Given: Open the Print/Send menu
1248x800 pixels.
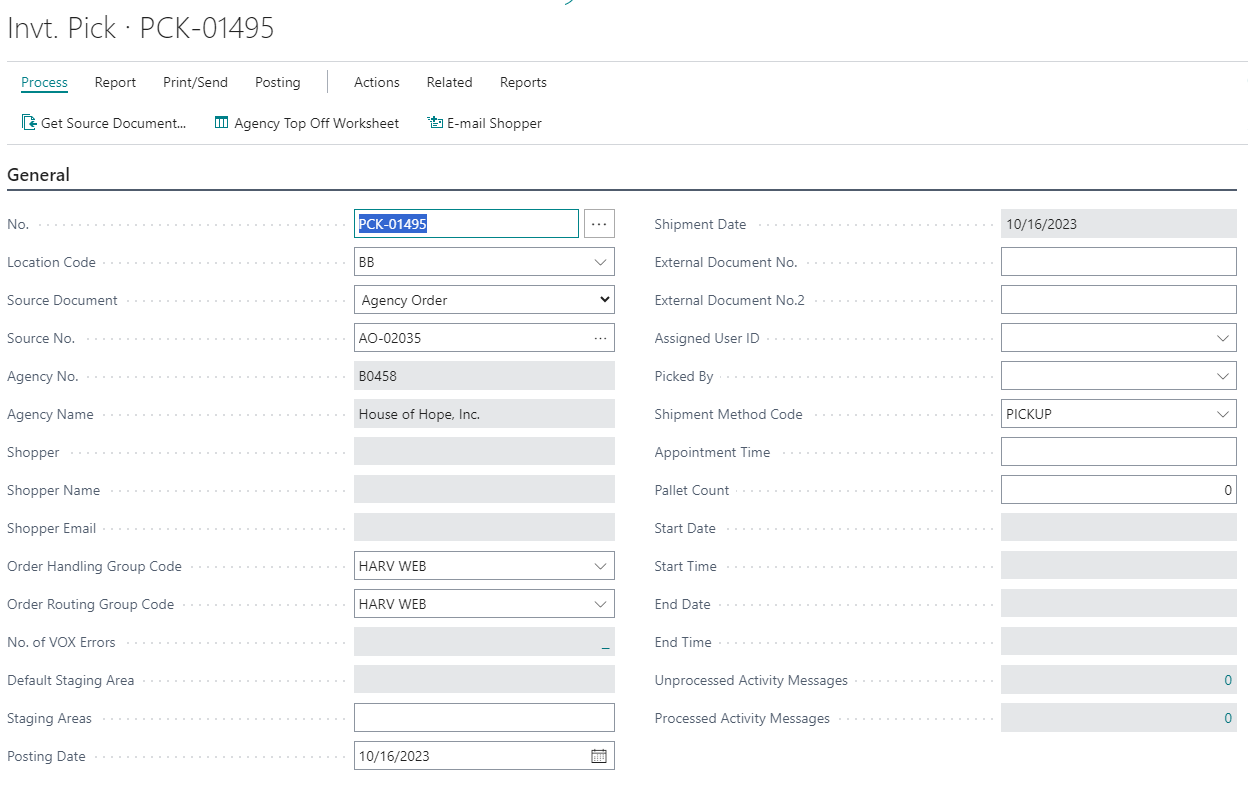Looking at the screenshot, I should pos(195,82).
